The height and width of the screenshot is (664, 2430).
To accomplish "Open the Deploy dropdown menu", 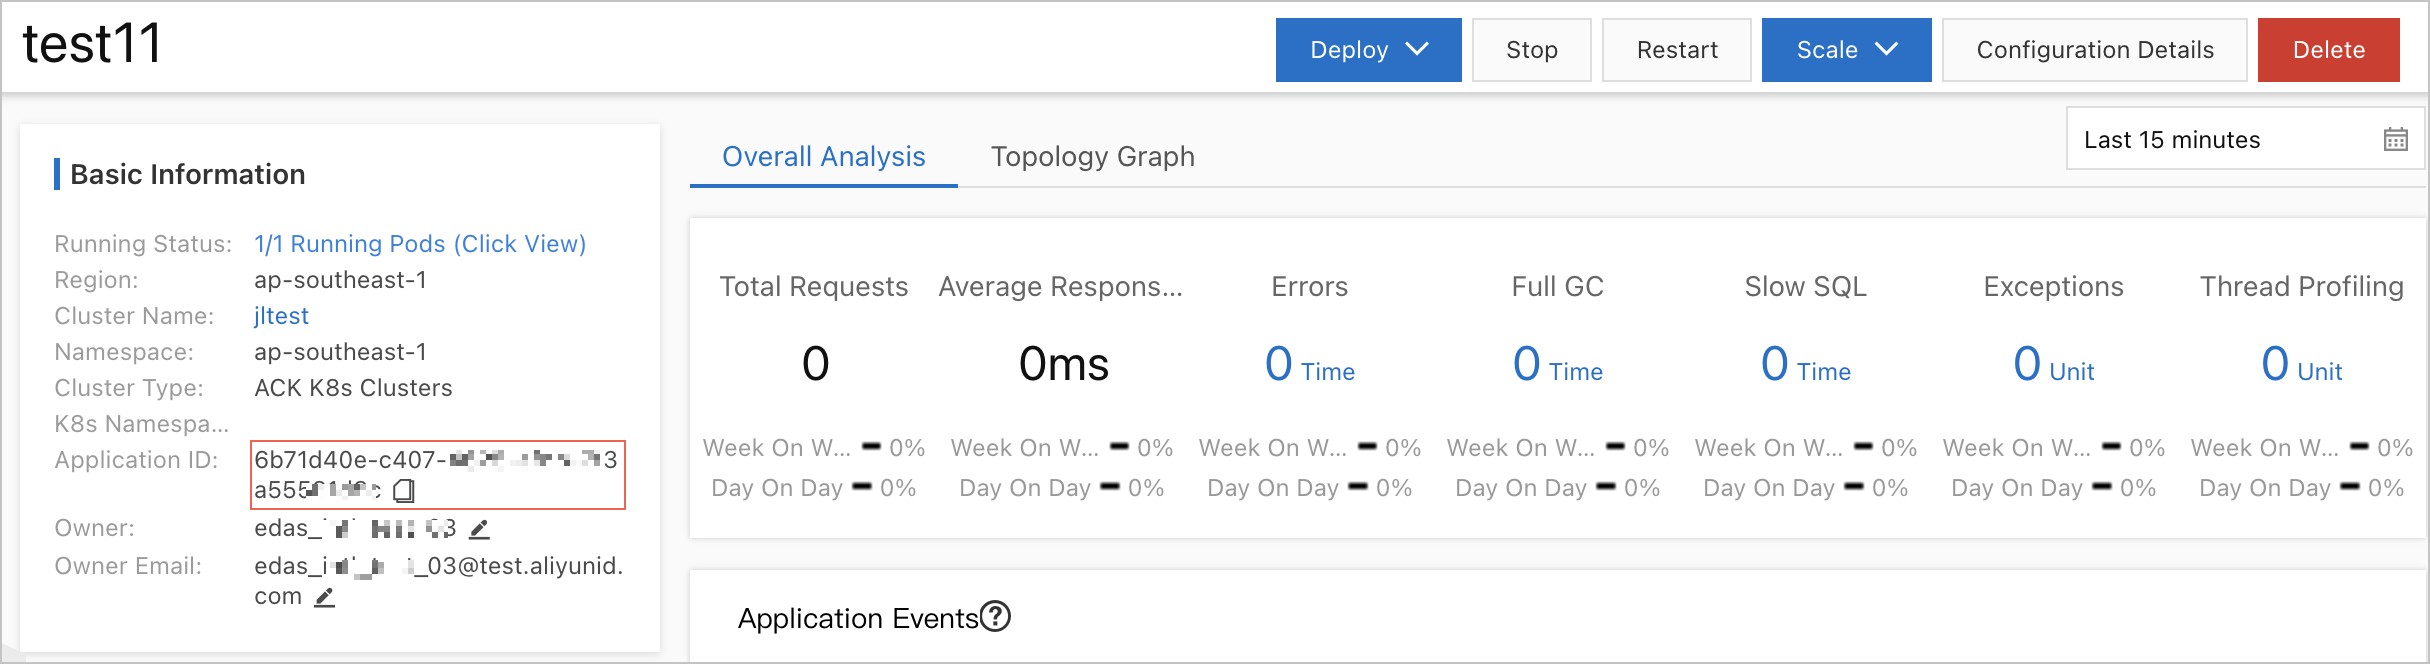I will [1367, 50].
